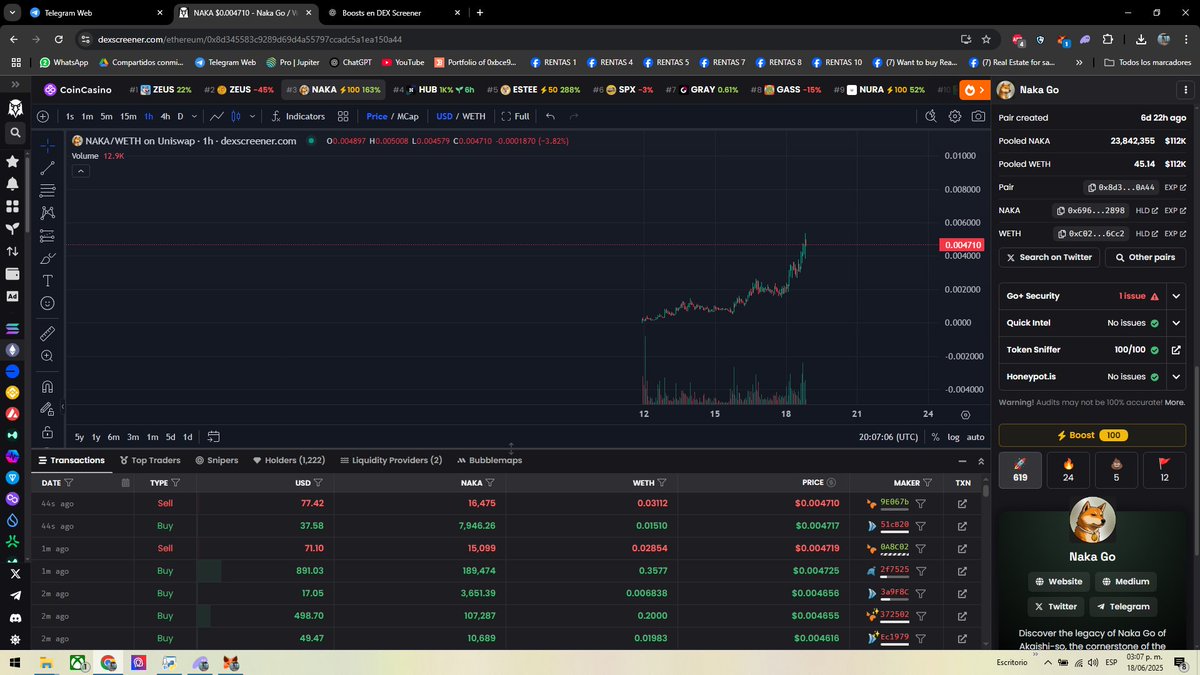Viewport: 1200px width, 675px height.
Task: Switch to Top Traders tab
Action: click(x=150, y=460)
